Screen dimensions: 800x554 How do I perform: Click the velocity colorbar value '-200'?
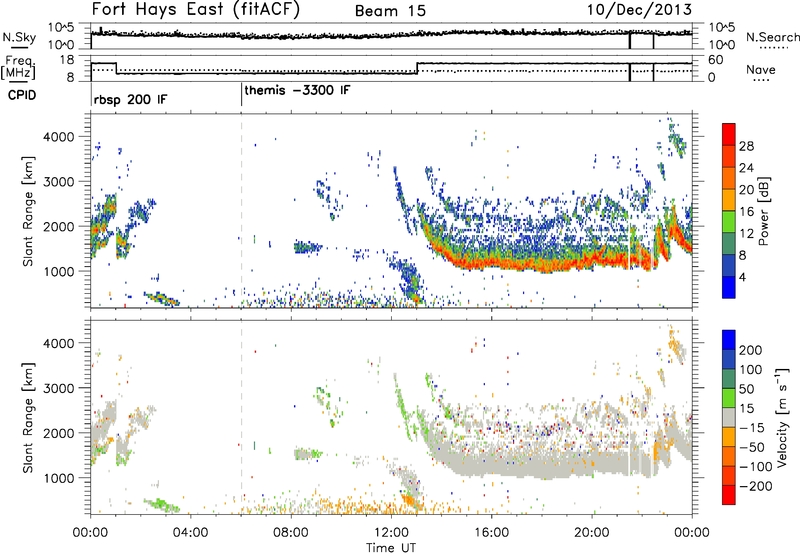(756, 486)
